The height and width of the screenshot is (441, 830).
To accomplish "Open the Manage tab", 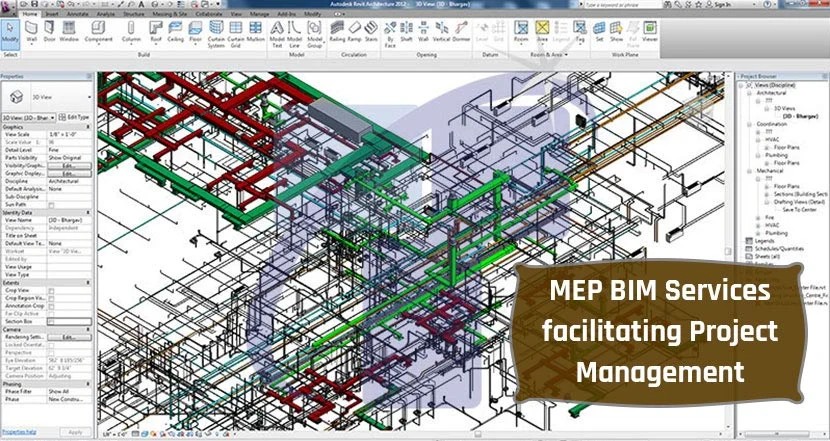I will (x=259, y=14).
